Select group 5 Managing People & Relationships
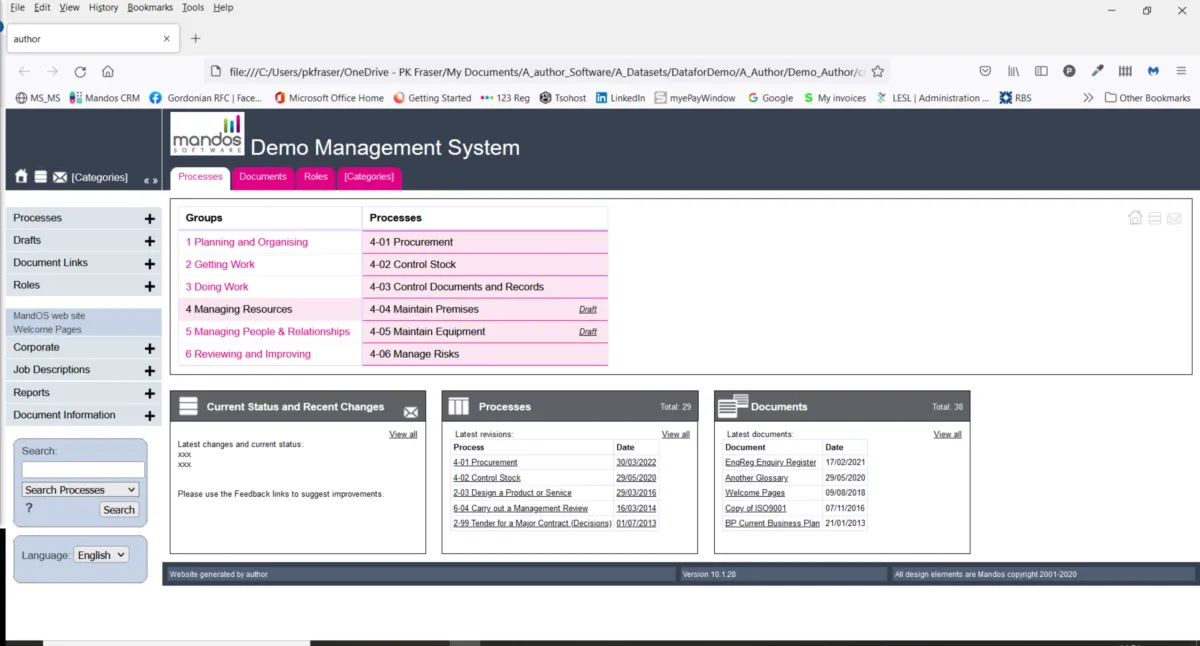Screen dimensions: 1200x646 [268, 332]
